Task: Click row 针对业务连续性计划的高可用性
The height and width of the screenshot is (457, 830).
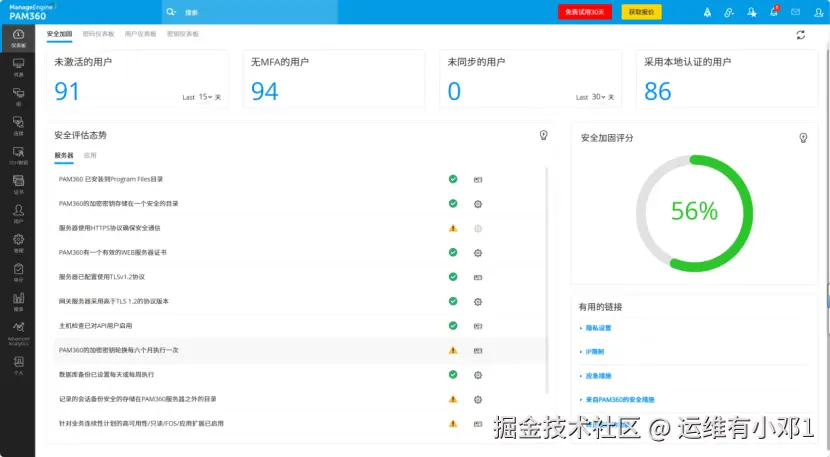Action: pos(300,424)
